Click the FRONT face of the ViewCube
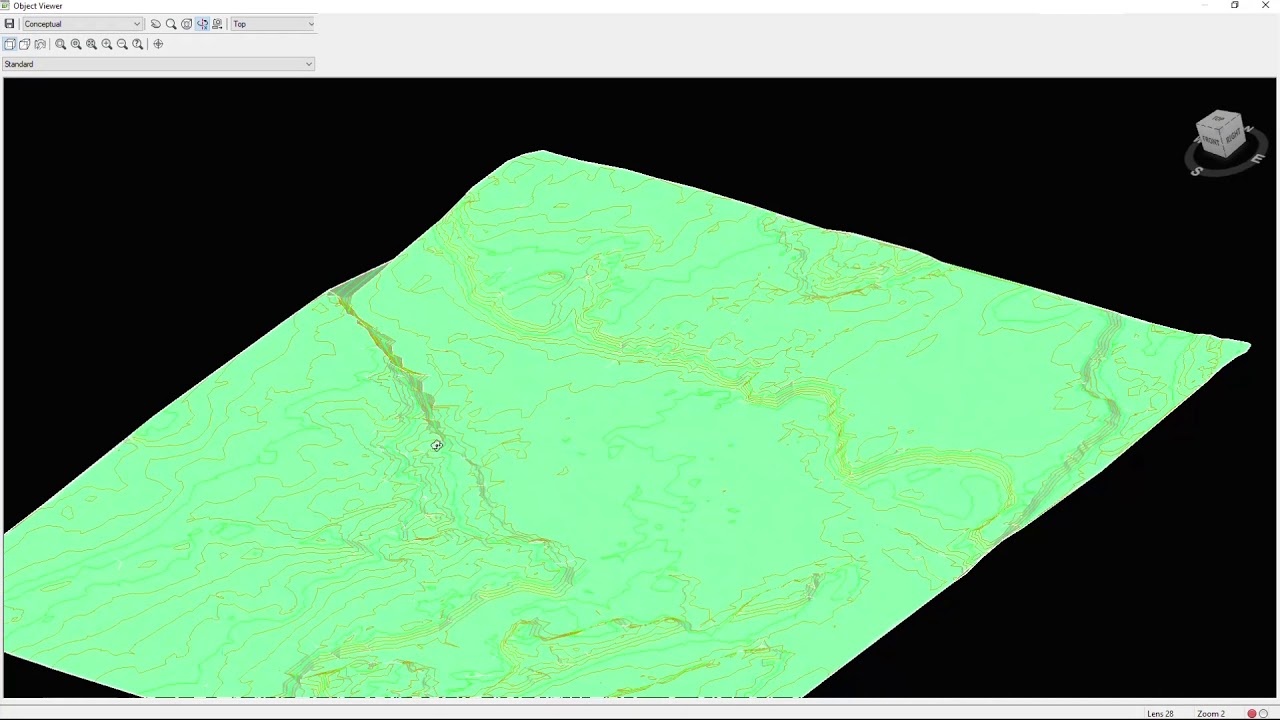 point(1210,142)
